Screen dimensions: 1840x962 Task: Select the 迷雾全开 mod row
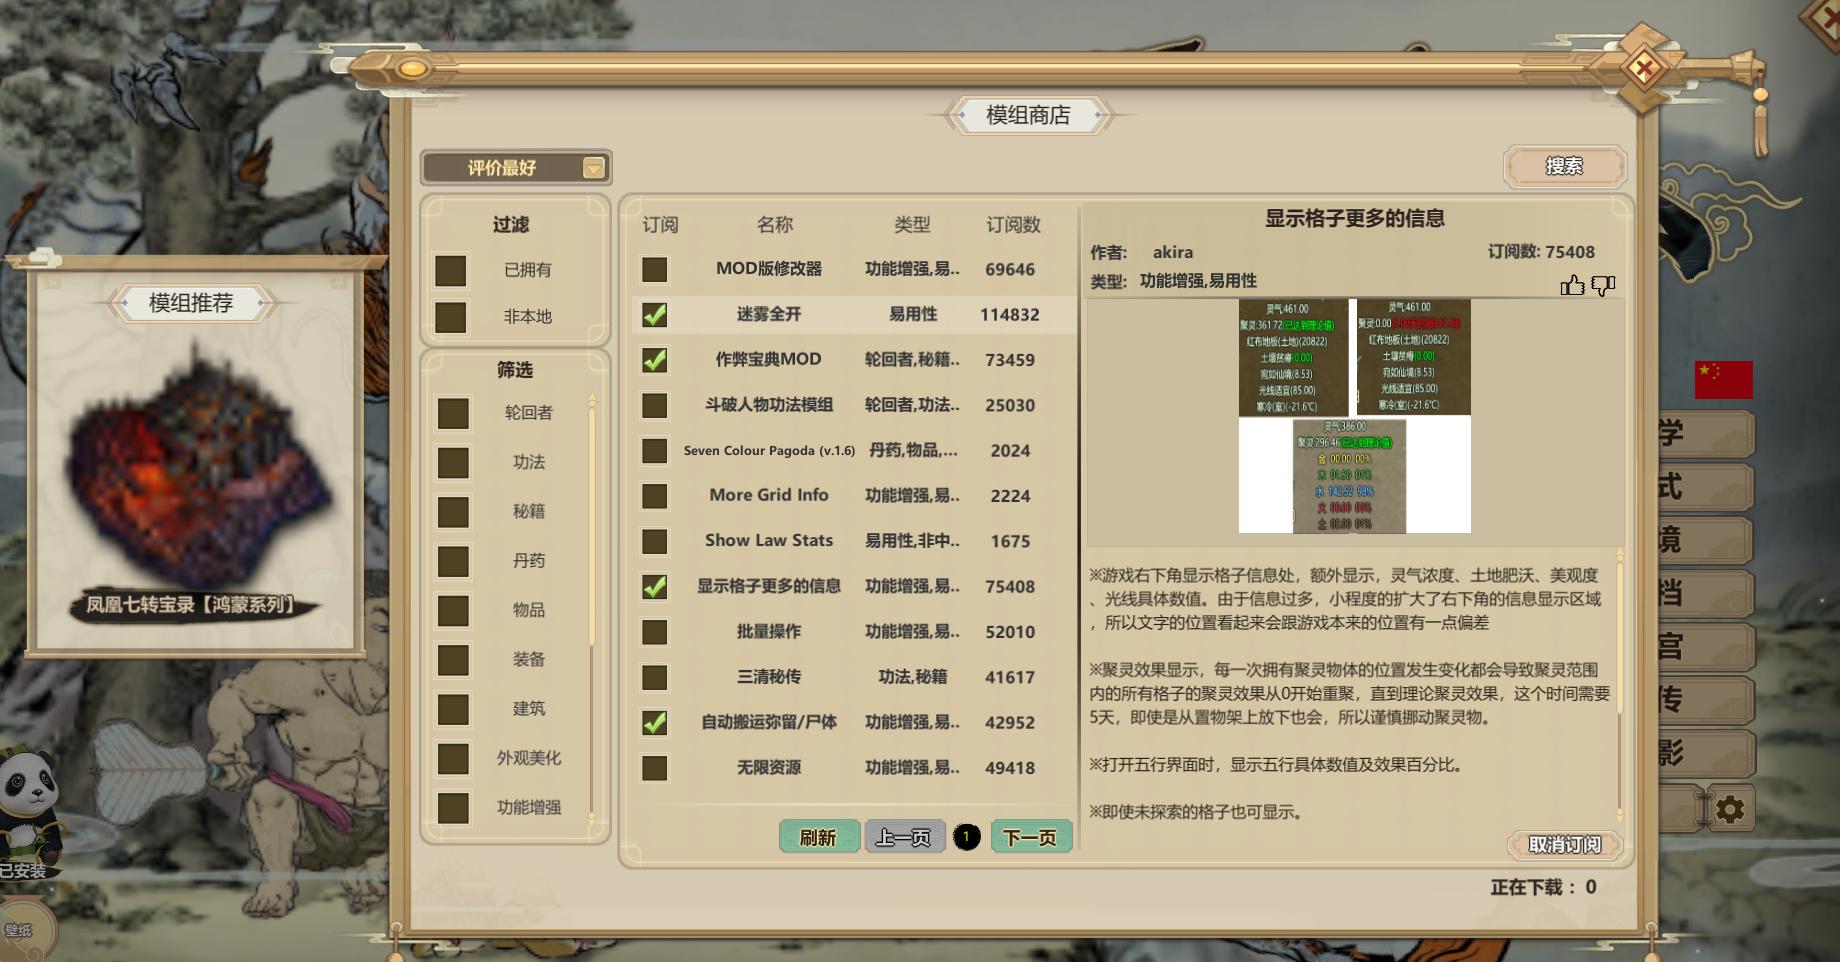854,315
